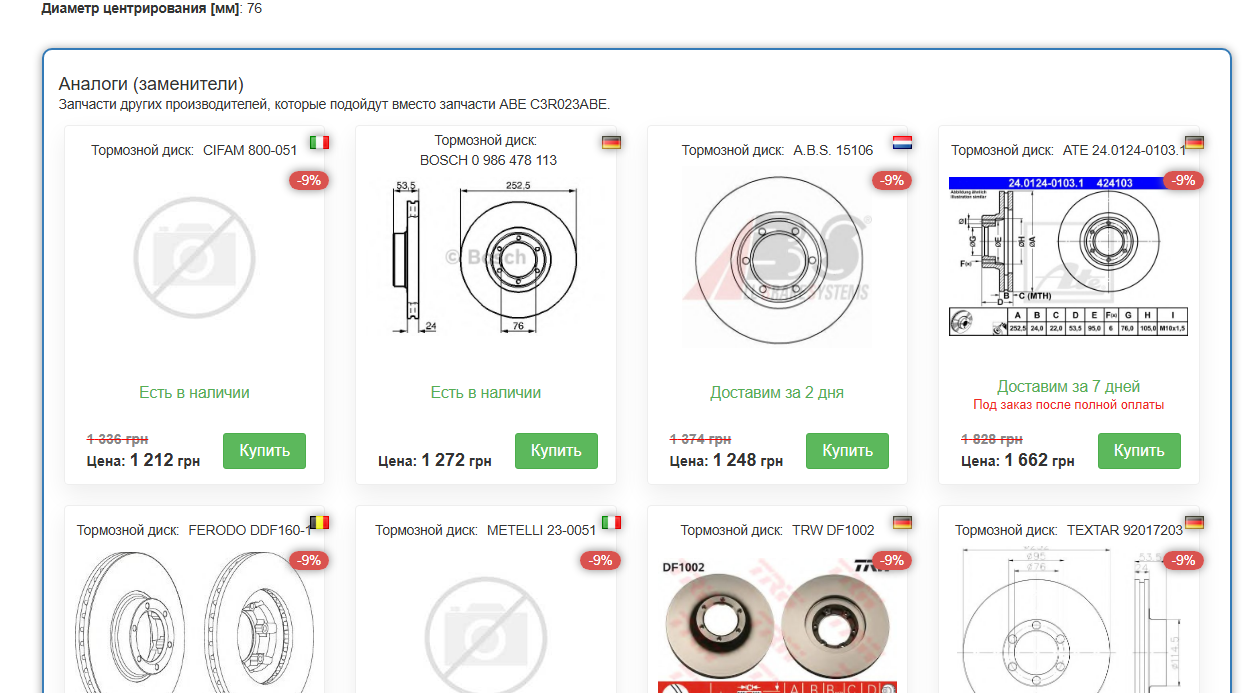The image size is (1252, 693).
Task: Click the -9% discount badge on the A.B.S. card
Action: 892,180
